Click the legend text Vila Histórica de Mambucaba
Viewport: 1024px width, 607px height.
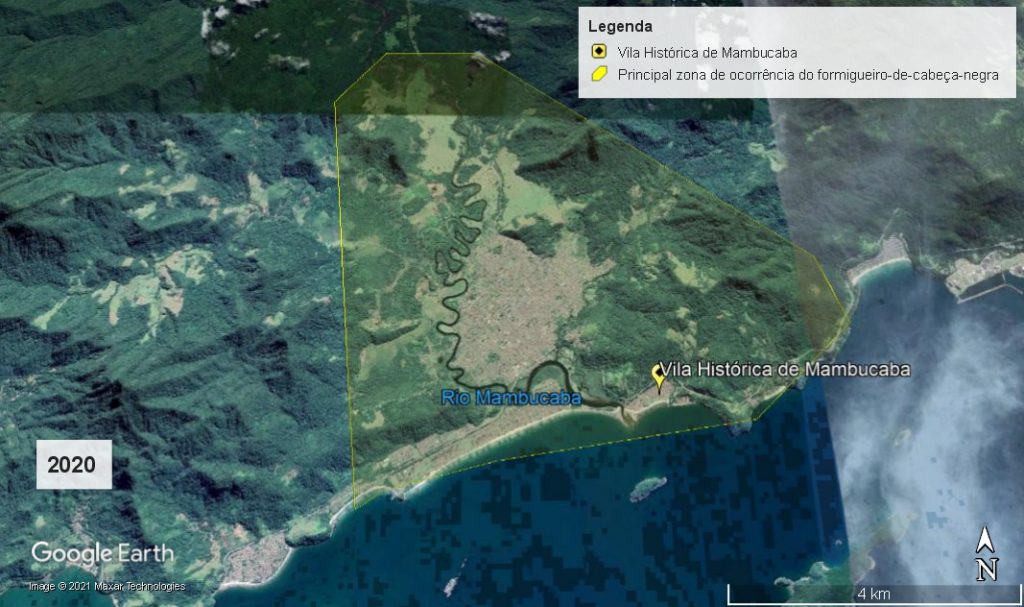click(707, 53)
